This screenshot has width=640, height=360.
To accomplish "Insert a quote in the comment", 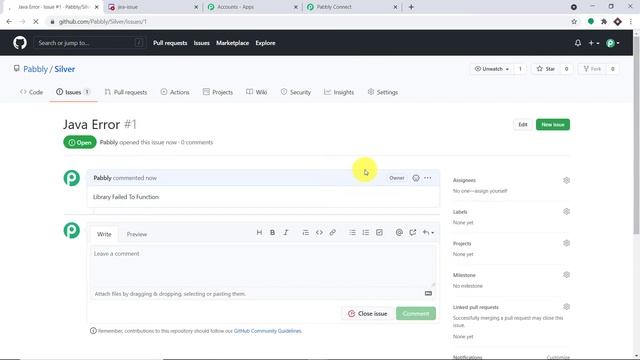I will coord(305,233).
